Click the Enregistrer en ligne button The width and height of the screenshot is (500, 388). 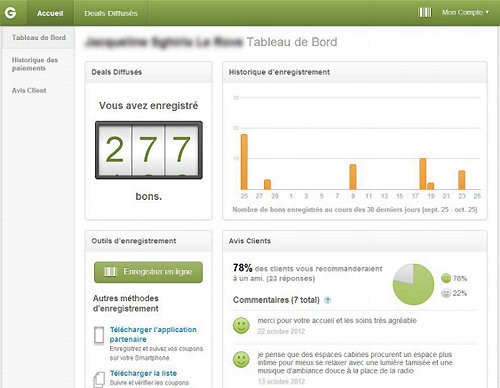pyautogui.click(x=148, y=272)
